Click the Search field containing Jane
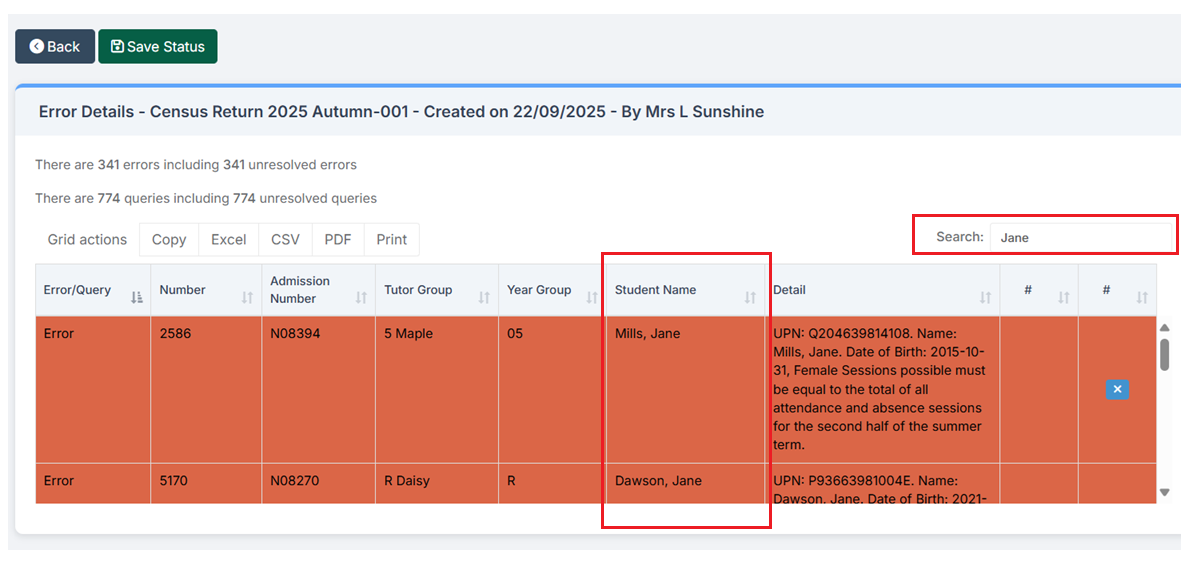The image size is (1196, 582). coord(1080,238)
